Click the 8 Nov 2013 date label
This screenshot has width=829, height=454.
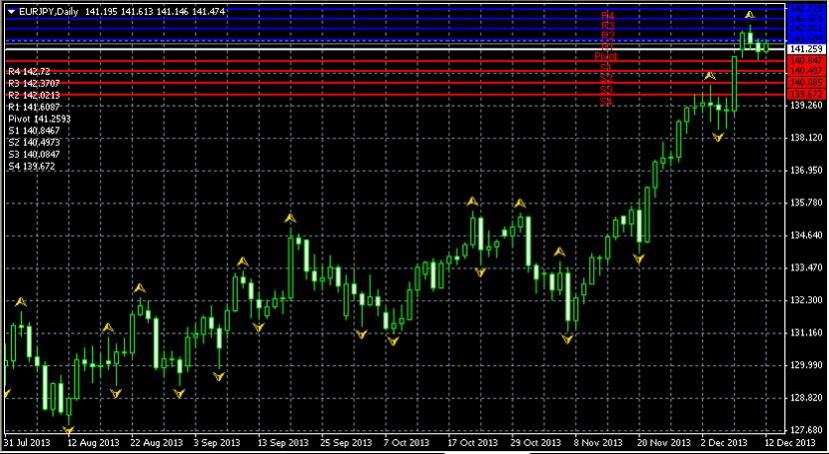[x=599, y=442]
